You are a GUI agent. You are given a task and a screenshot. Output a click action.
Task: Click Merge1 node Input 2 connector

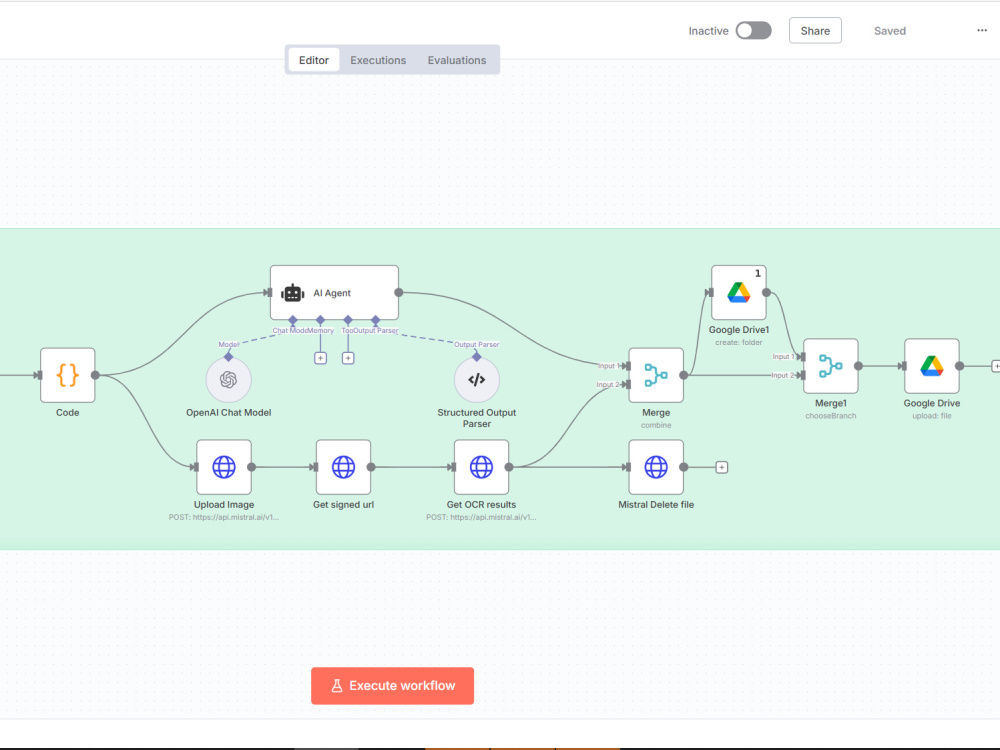pyautogui.click(x=802, y=375)
